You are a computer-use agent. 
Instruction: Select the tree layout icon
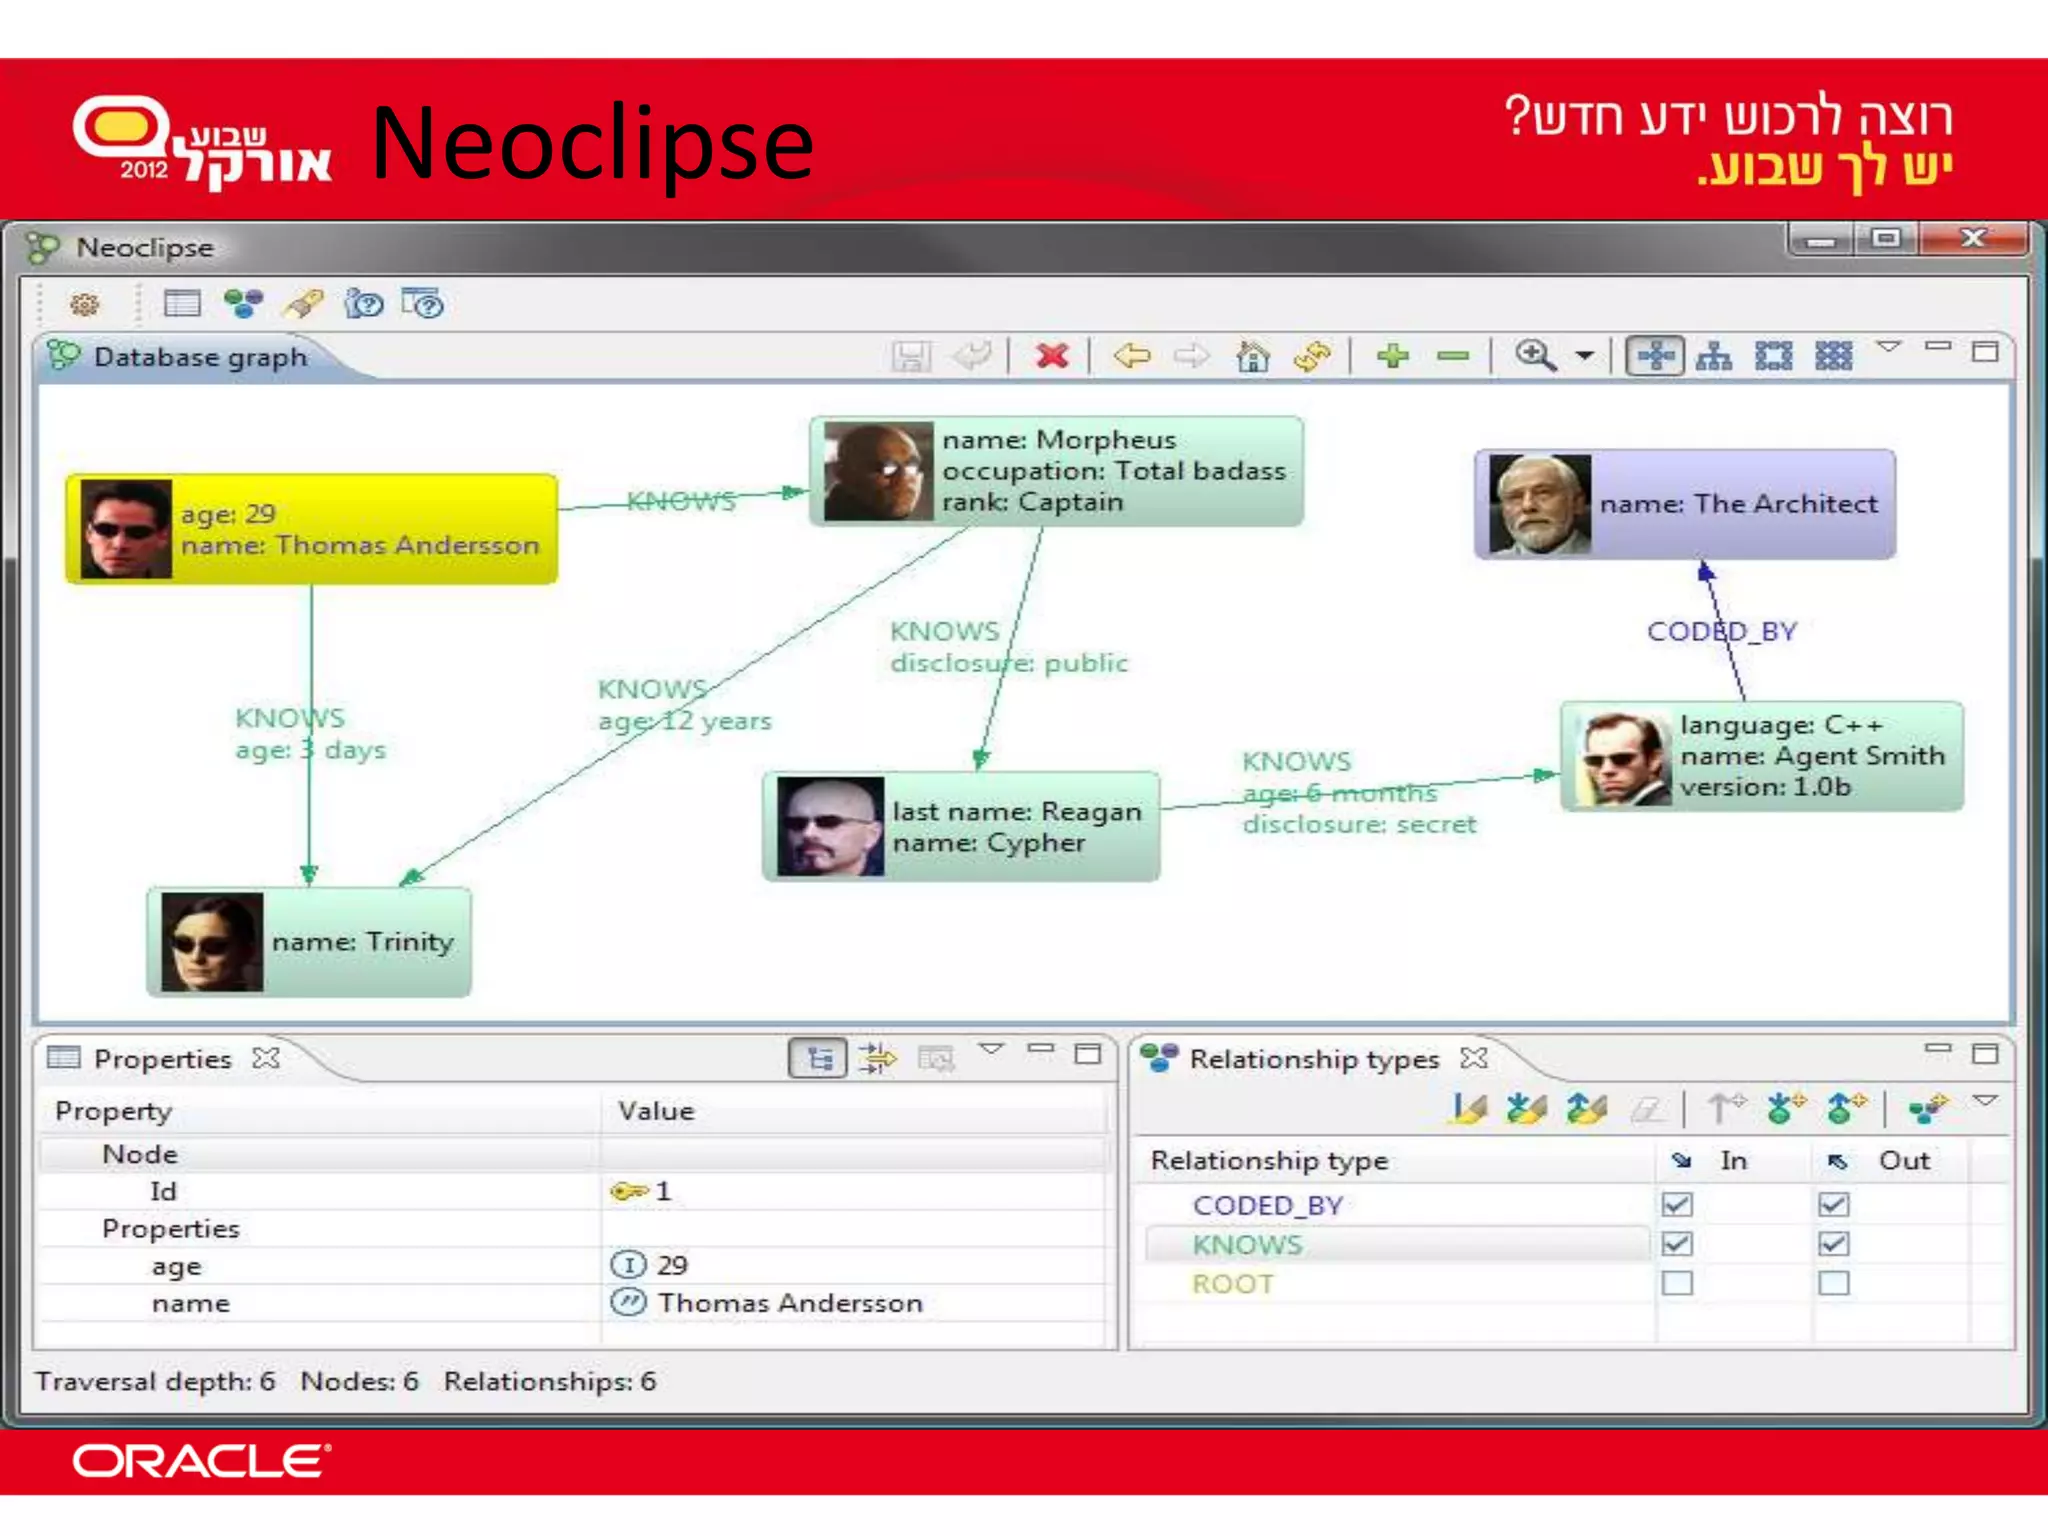pyautogui.click(x=1714, y=355)
